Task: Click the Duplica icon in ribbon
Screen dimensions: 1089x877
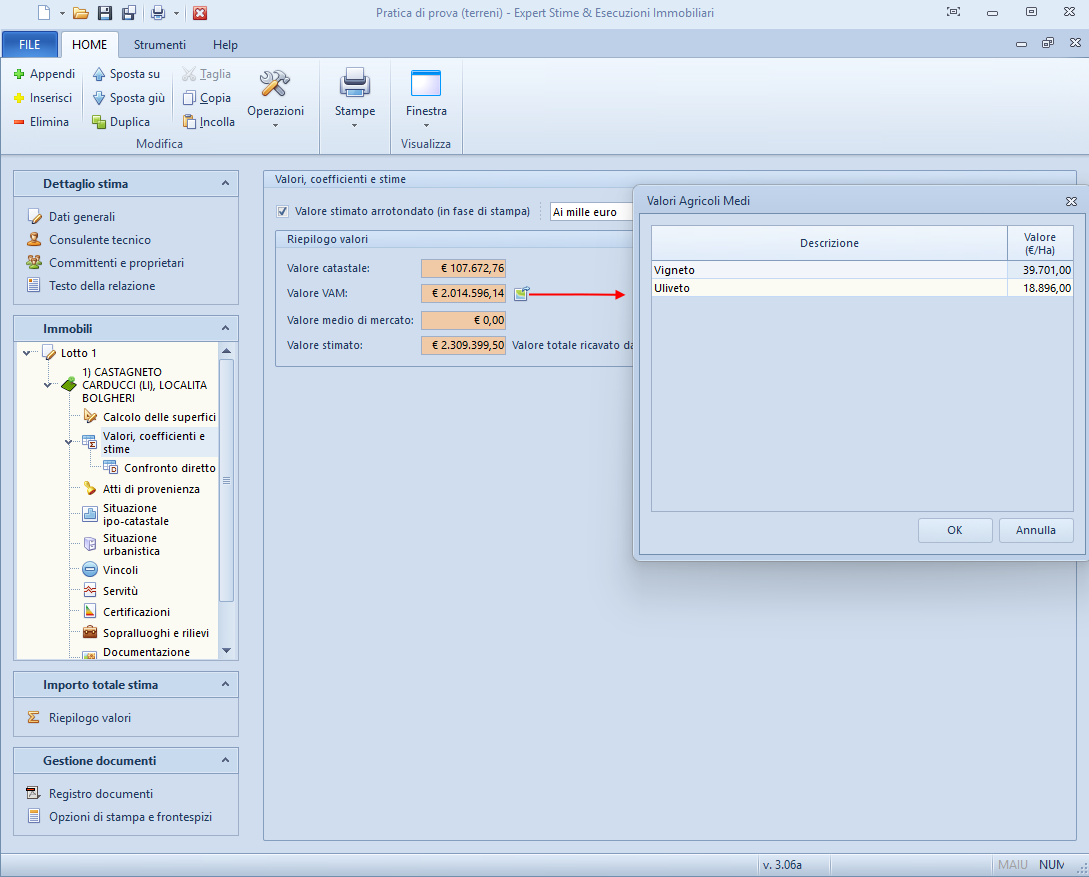Action: point(99,122)
